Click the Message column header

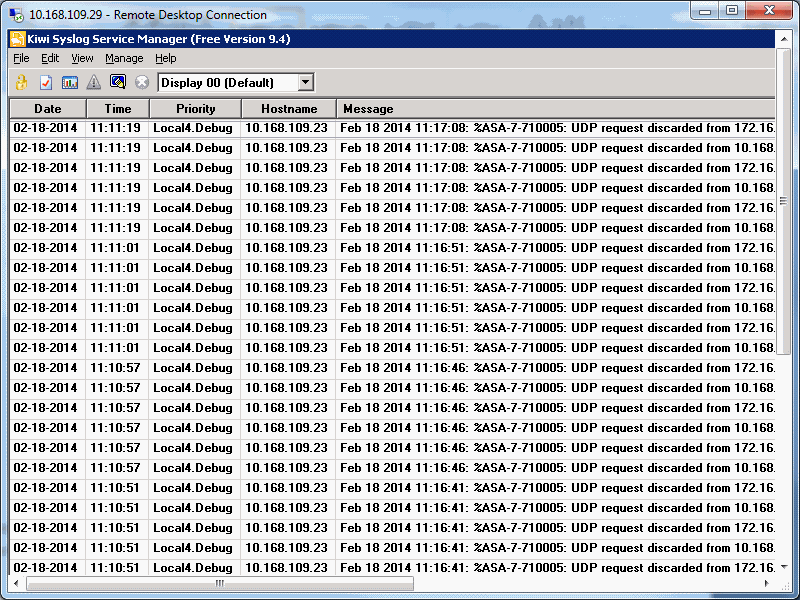click(x=556, y=109)
